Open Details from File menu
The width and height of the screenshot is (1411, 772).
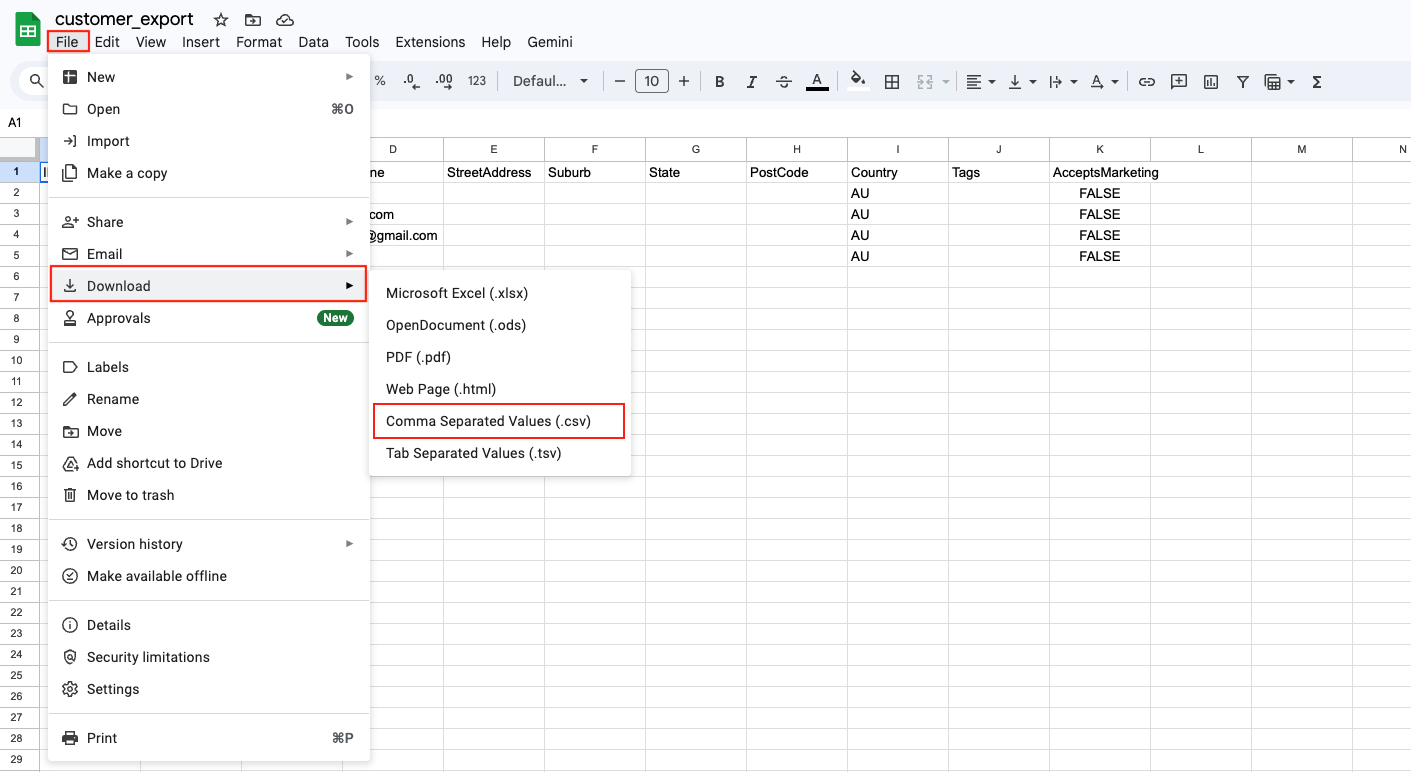tap(209, 625)
